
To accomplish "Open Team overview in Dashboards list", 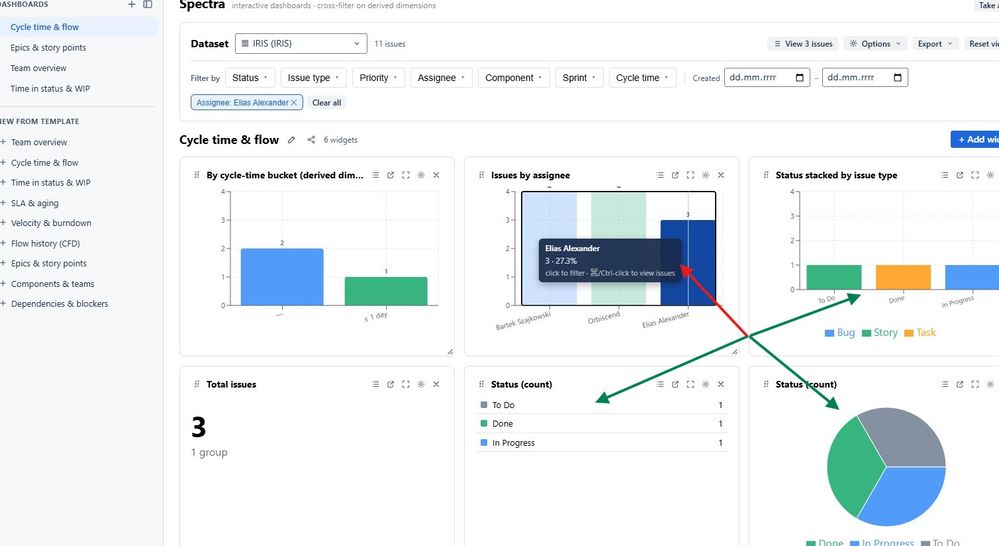I will click(x=38, y=68).
